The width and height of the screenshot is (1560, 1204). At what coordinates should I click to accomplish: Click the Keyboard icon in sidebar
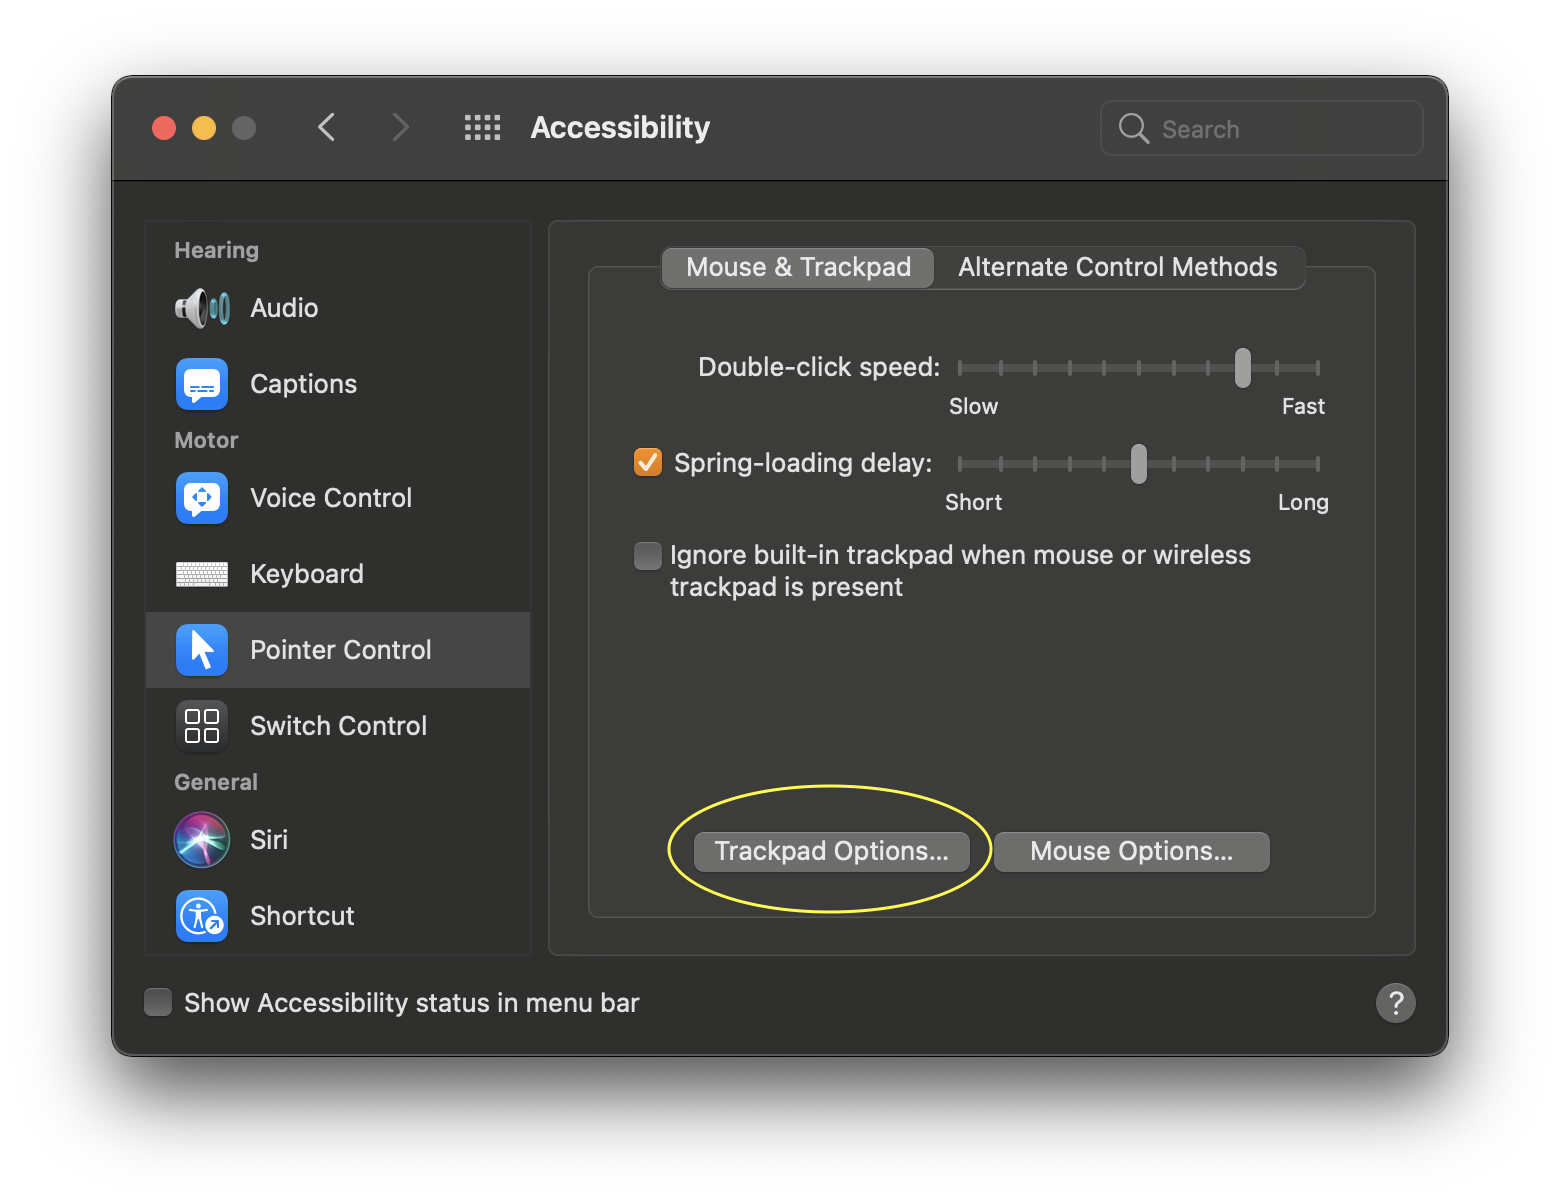[201, 573]
